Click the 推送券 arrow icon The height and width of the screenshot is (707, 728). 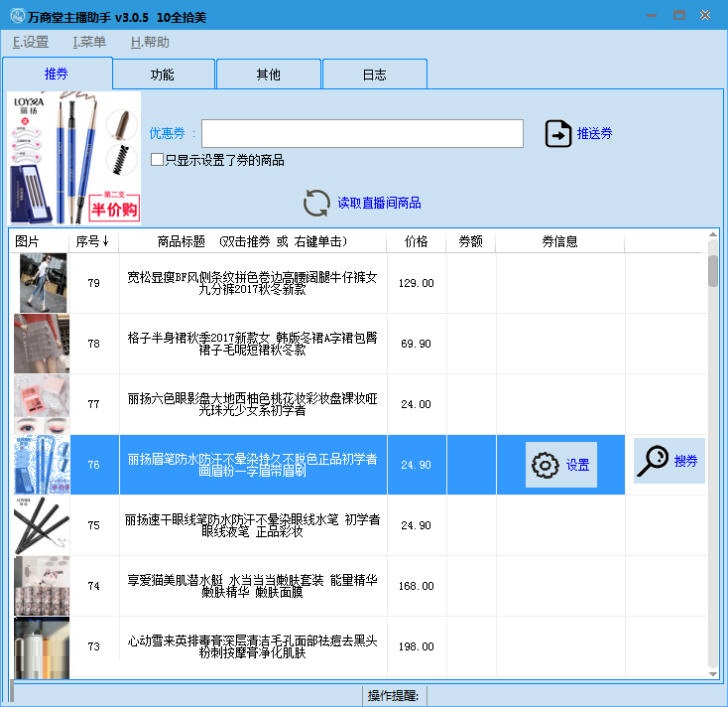[x=558, y=134]
